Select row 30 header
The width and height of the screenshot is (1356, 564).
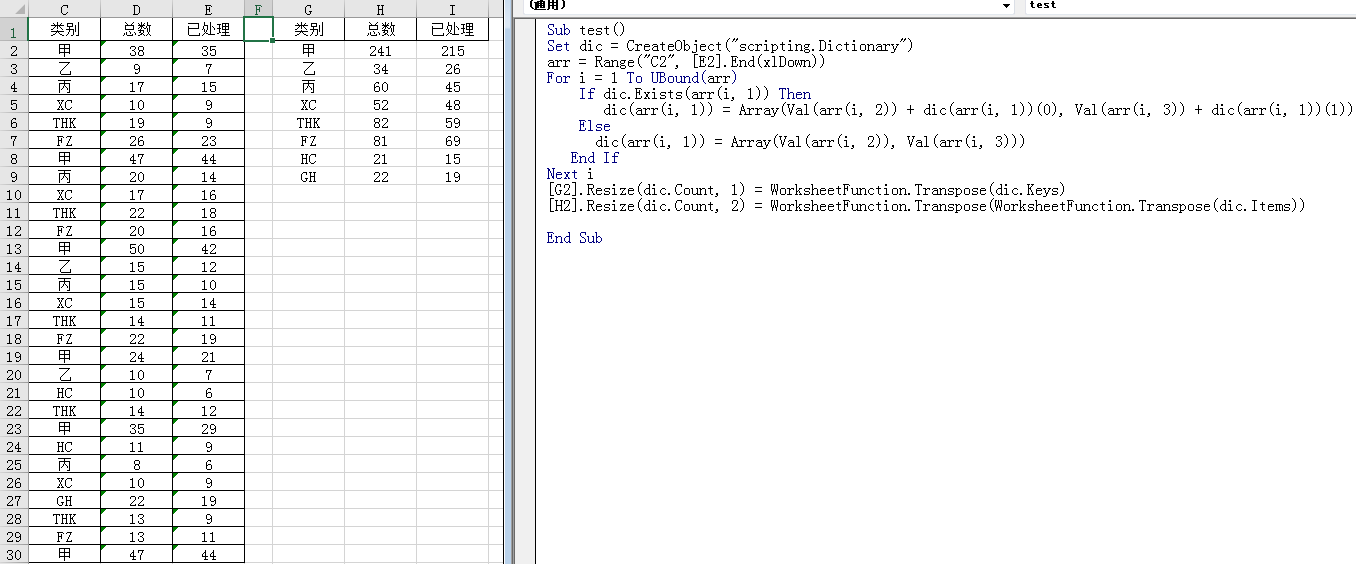[14, 554]
